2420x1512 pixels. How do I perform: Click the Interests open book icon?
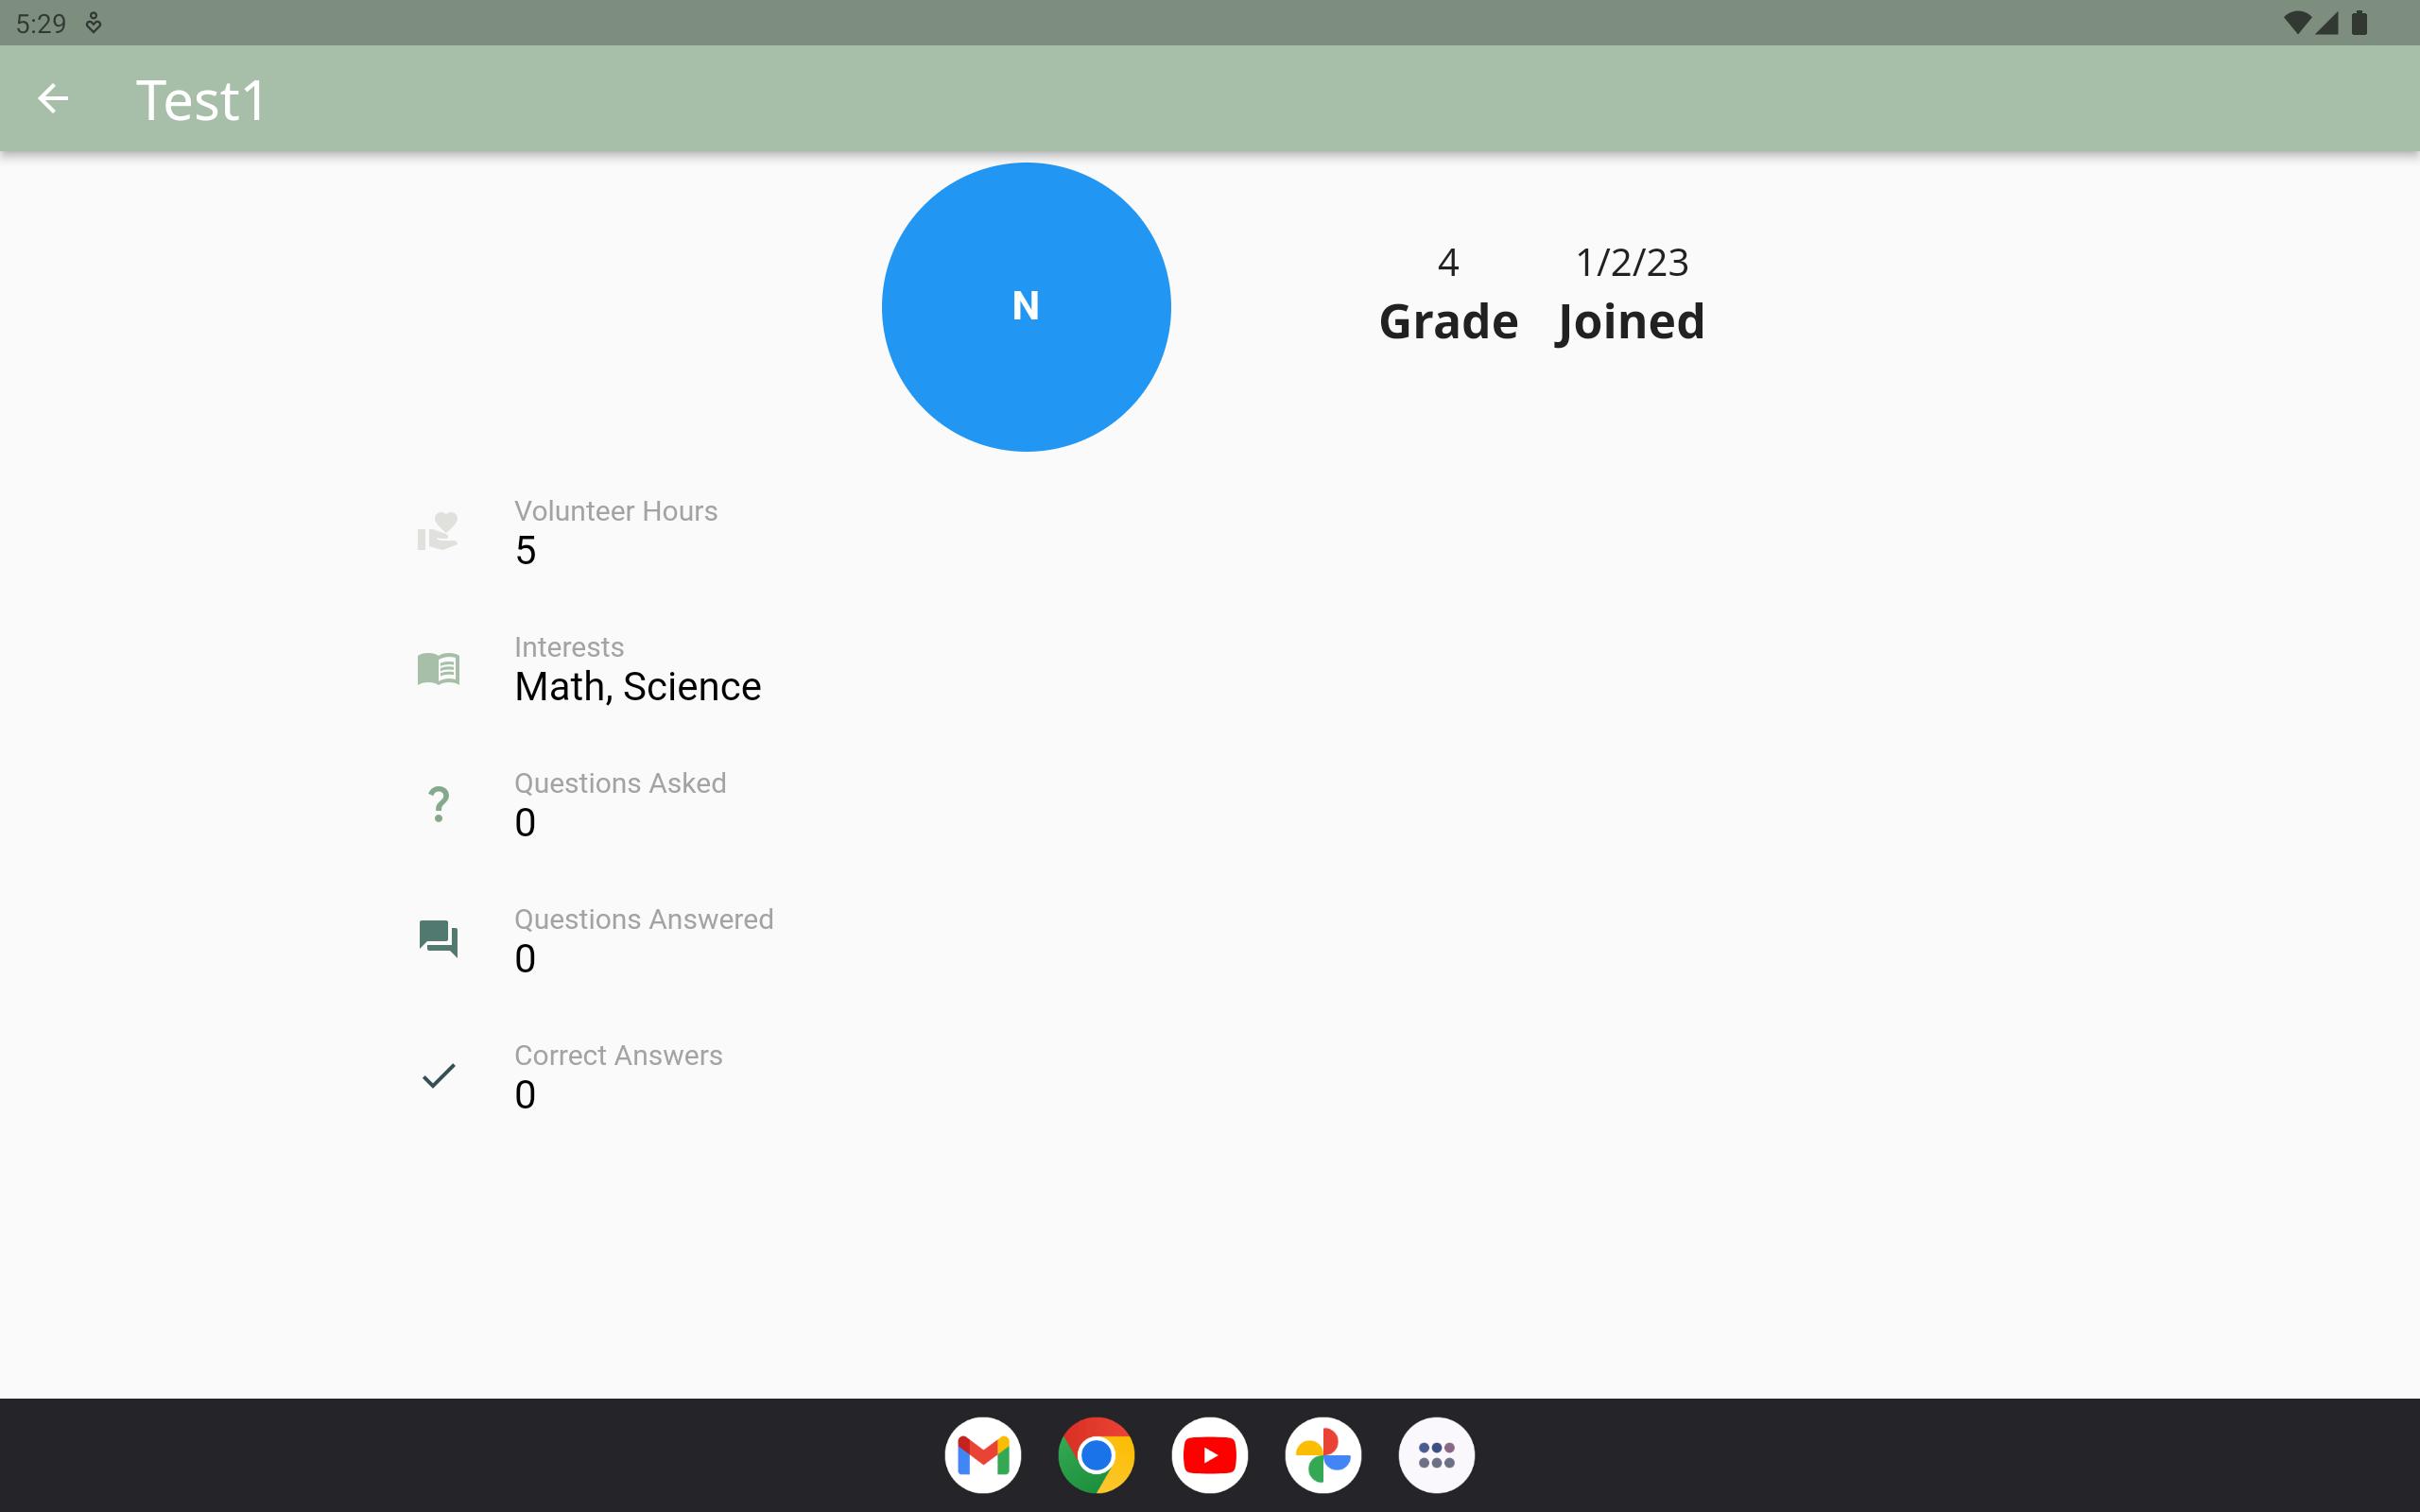point(438,668)
